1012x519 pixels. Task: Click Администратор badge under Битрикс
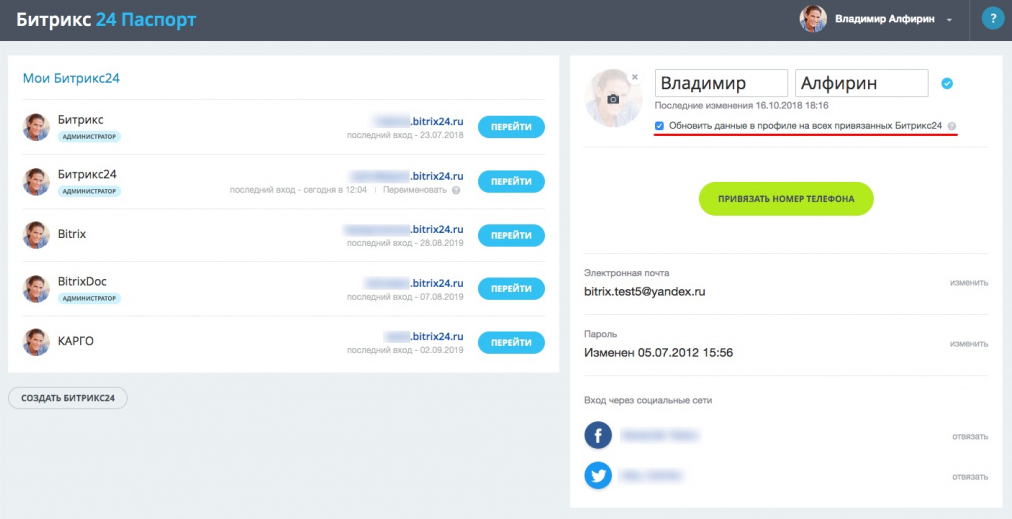click(89, 137)
